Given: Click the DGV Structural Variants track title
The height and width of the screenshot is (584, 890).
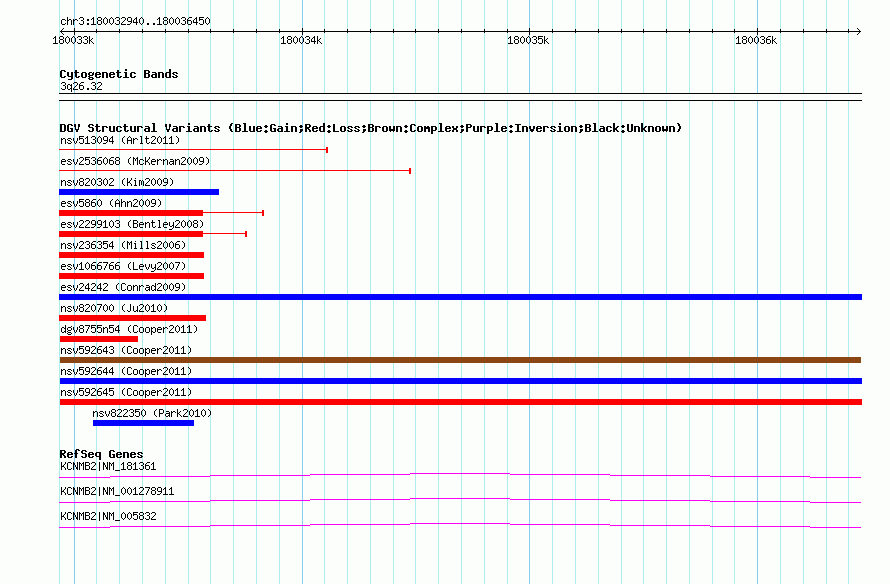Looking at the screenshot, I should [371, 128].
